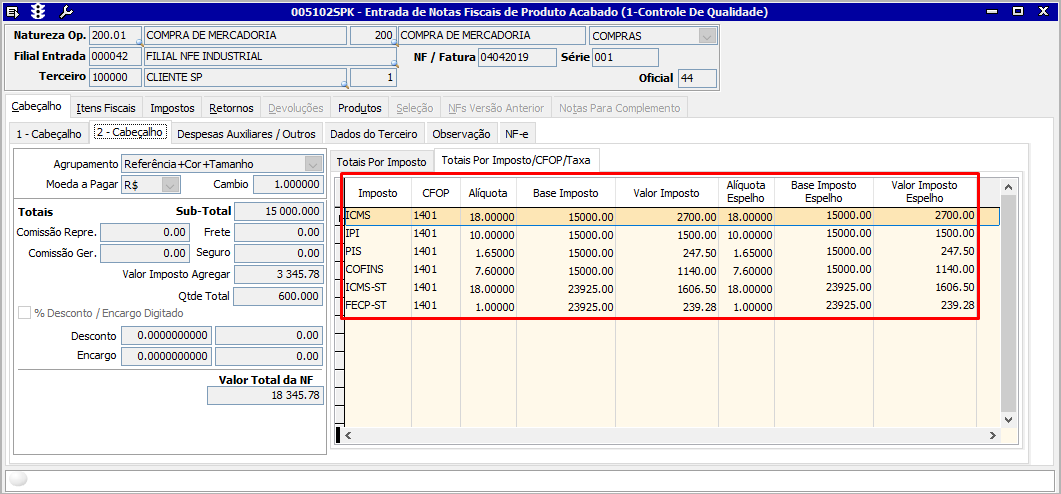Click the grid vertical scrollbar track
Image resolution: width=1061 pixels, height=494 pixels.
pos(1009,302)
